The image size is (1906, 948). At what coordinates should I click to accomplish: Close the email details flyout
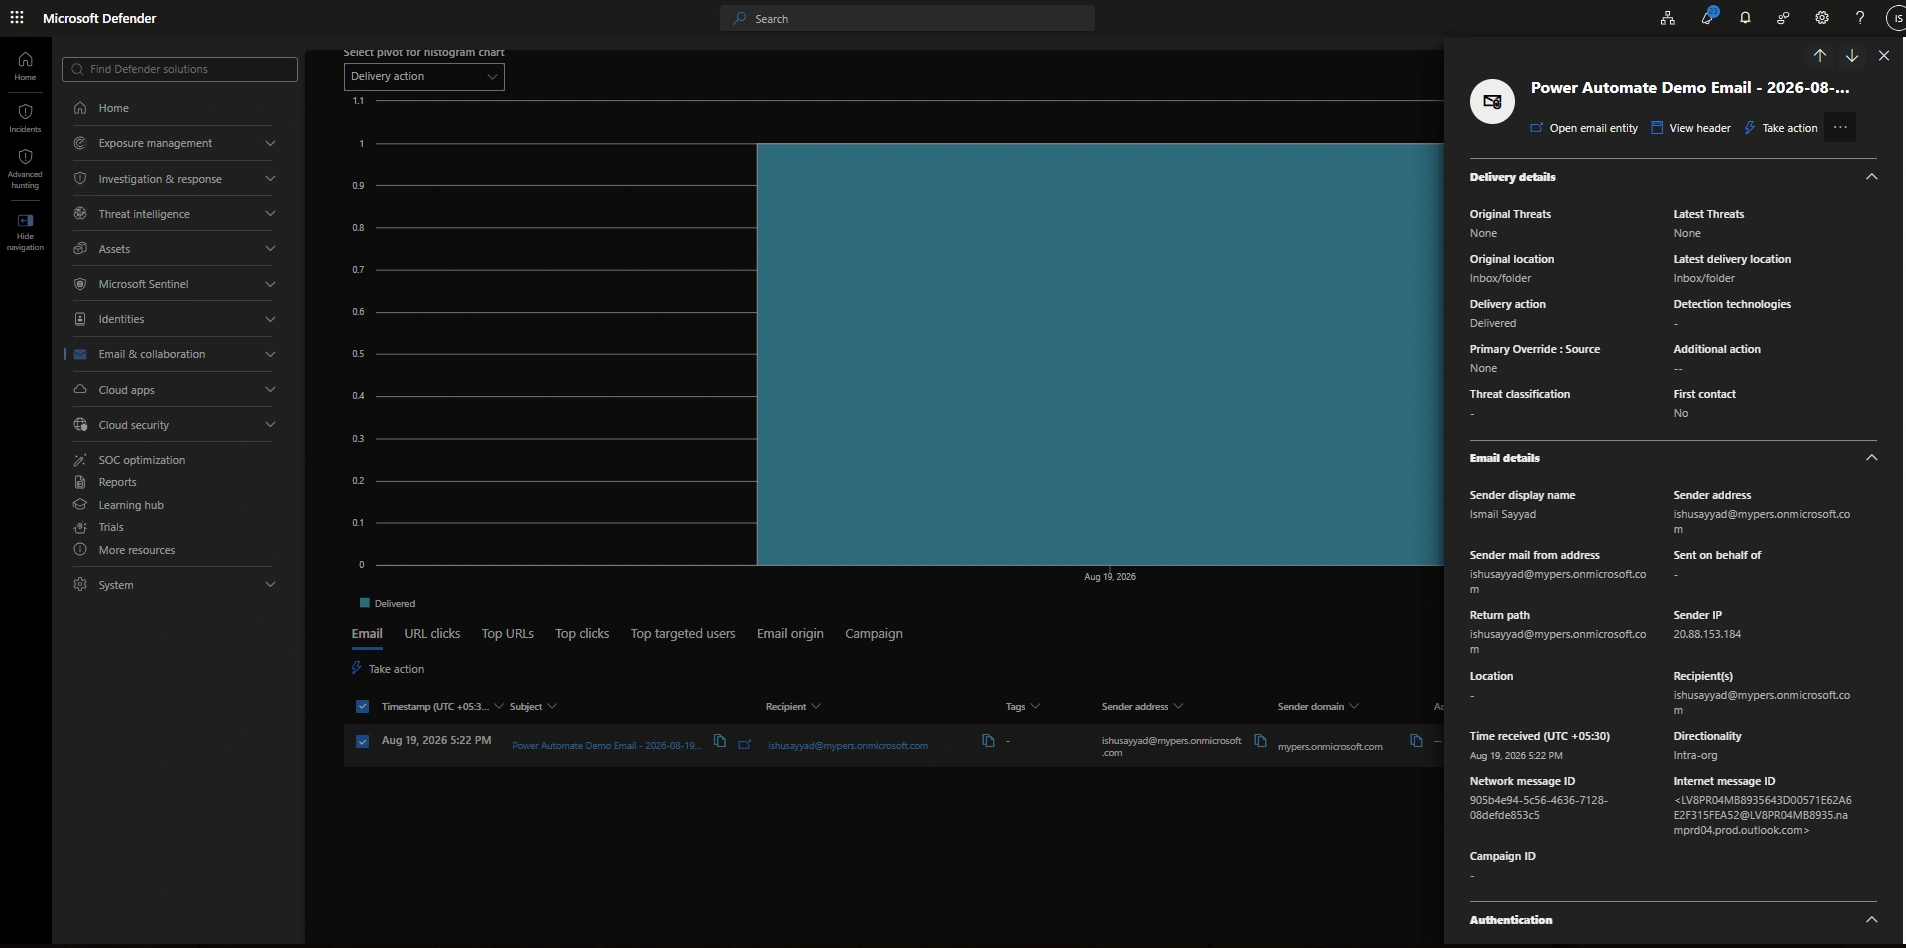click(x=1884, y=56)
